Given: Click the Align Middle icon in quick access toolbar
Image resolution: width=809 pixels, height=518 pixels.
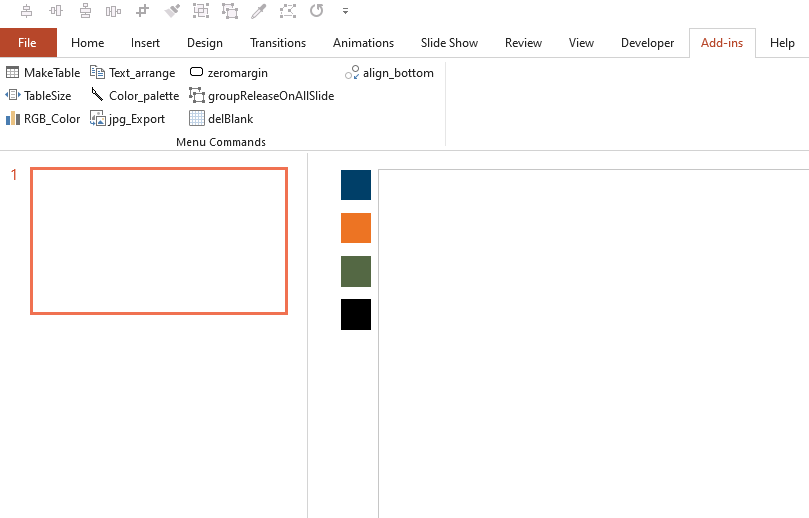Looking at the screenshot, I should 56,11.
